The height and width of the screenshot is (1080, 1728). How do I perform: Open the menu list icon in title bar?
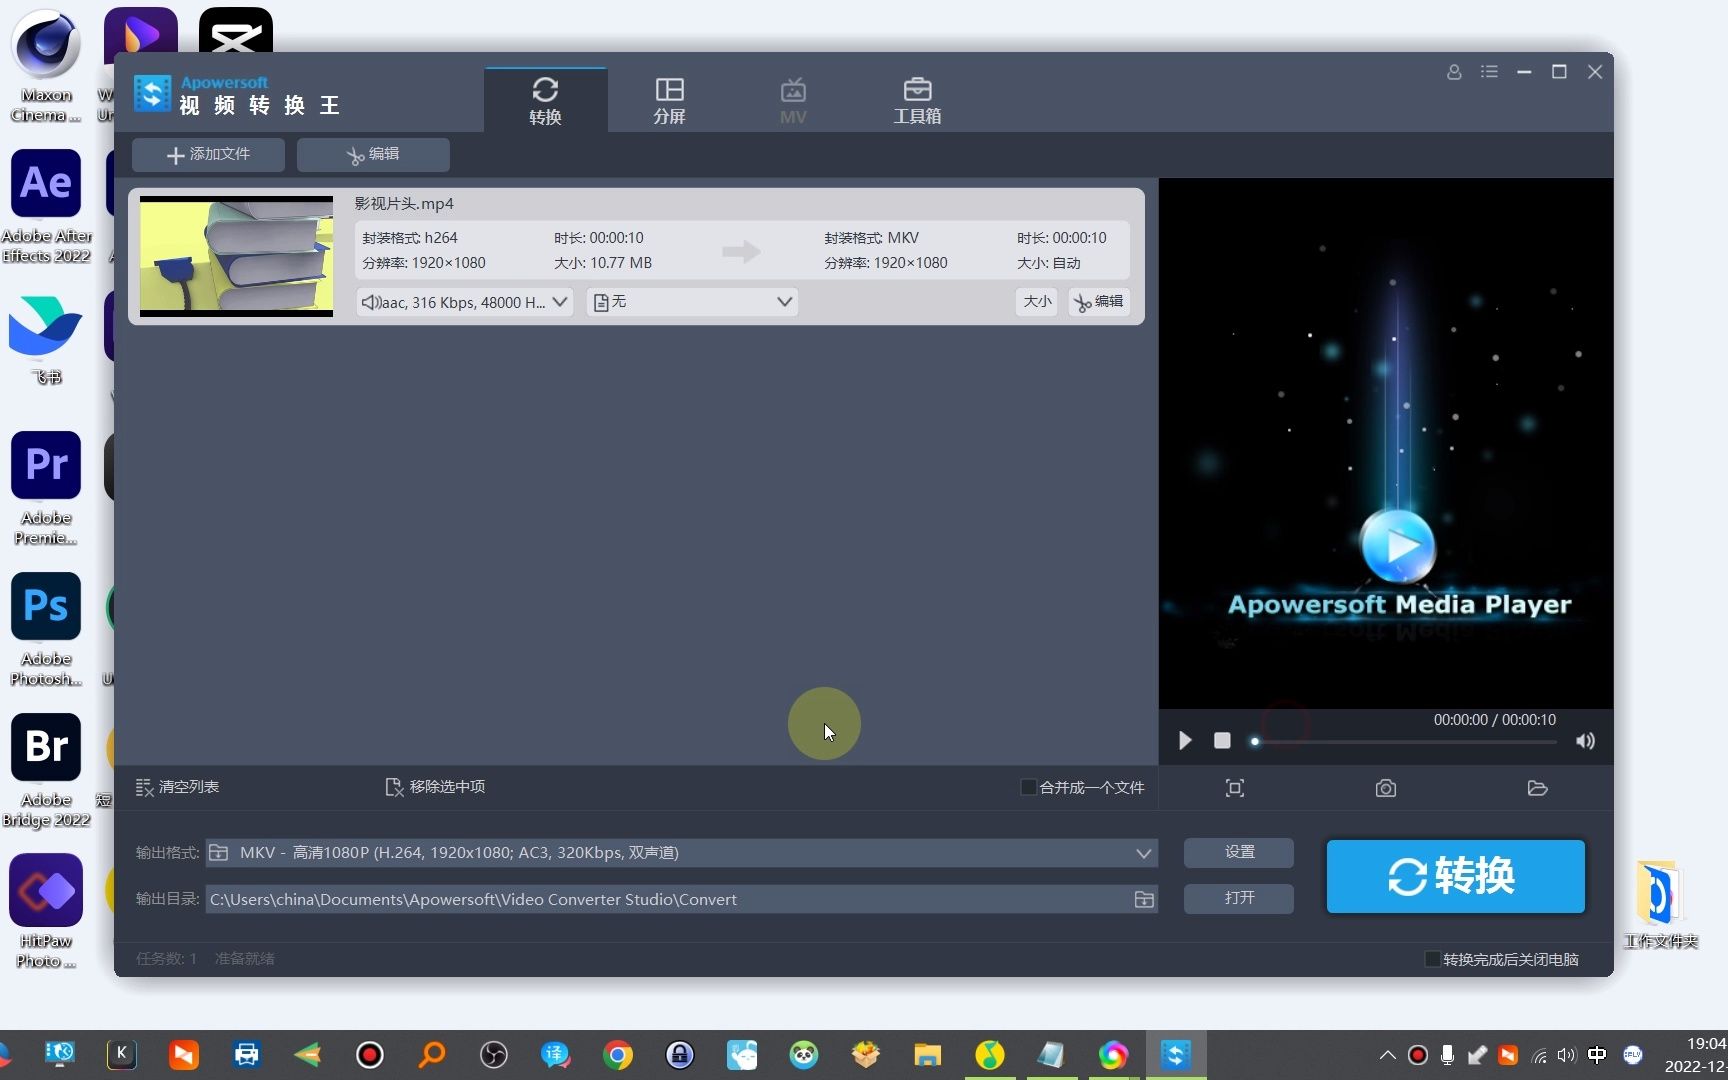coord(1489,72)
